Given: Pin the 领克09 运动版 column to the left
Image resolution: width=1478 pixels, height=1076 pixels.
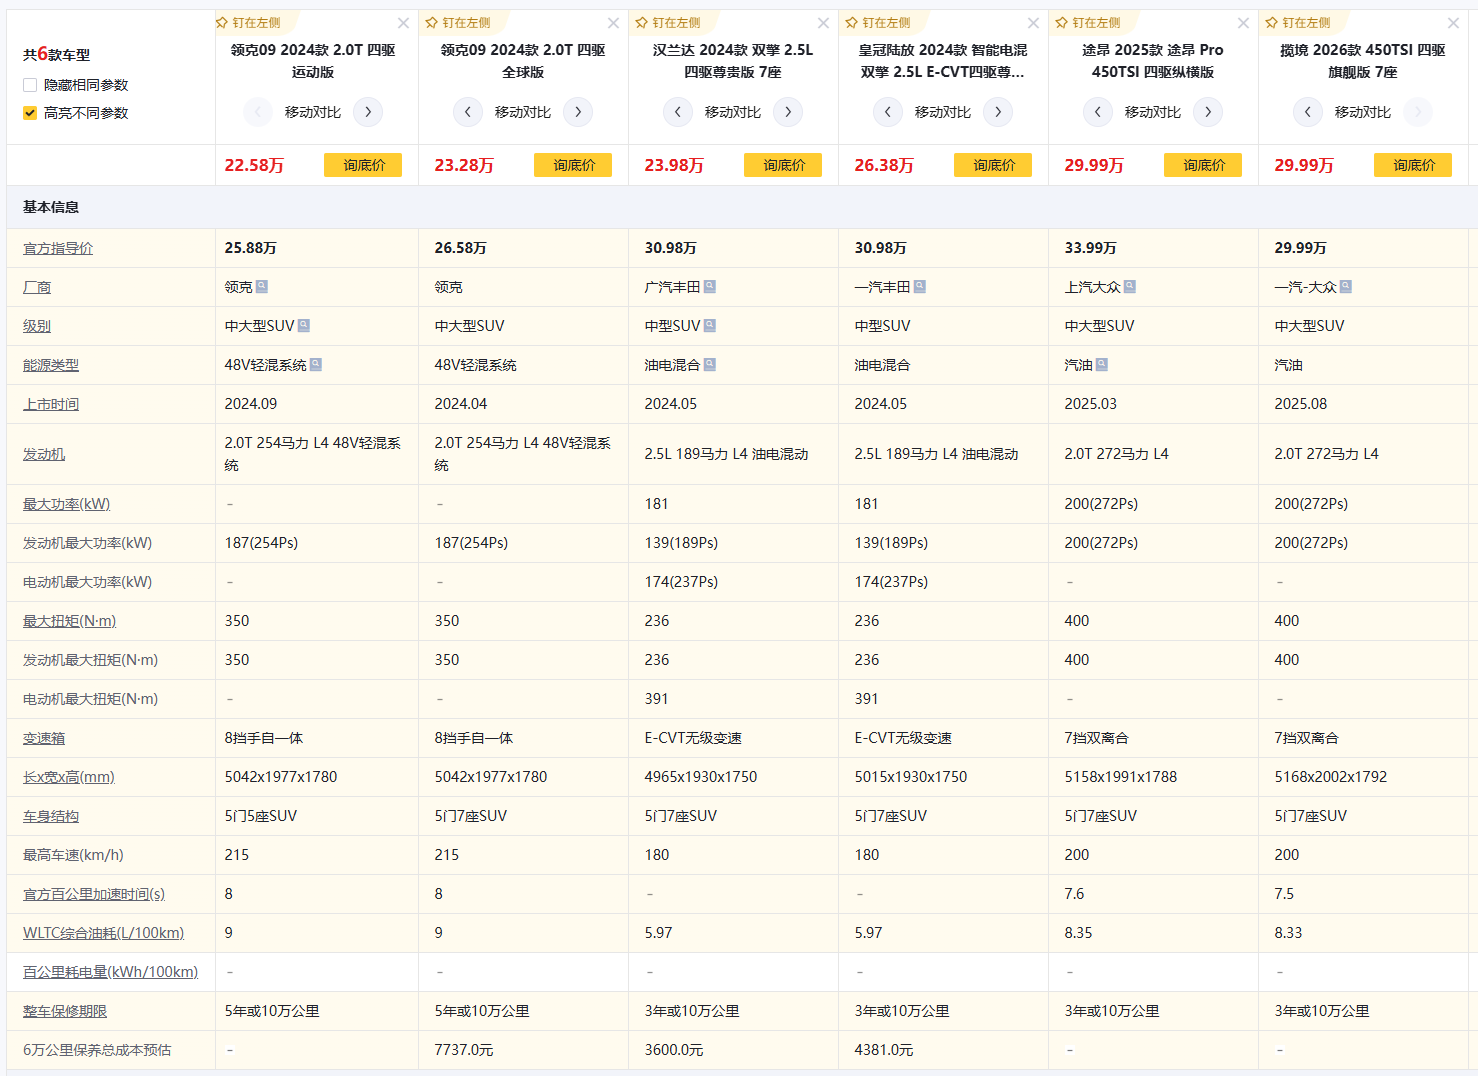Looking at the screenshot, I should point(249,22).
